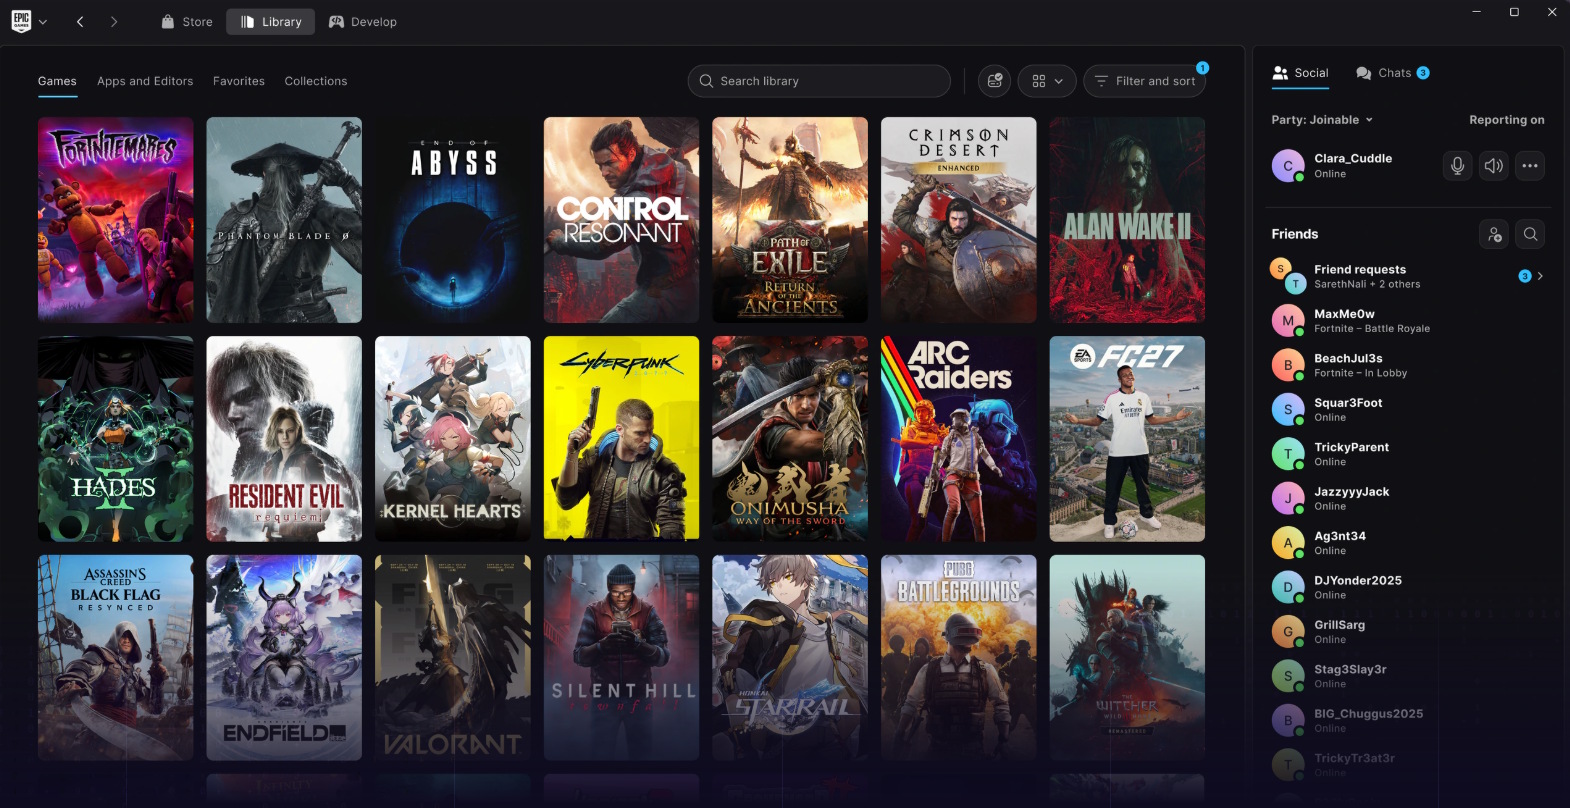The width and height of the screenshot is (1570, 808).
Task: Click Clara_Cuddle profile avatar
Action: (1288, 166)
